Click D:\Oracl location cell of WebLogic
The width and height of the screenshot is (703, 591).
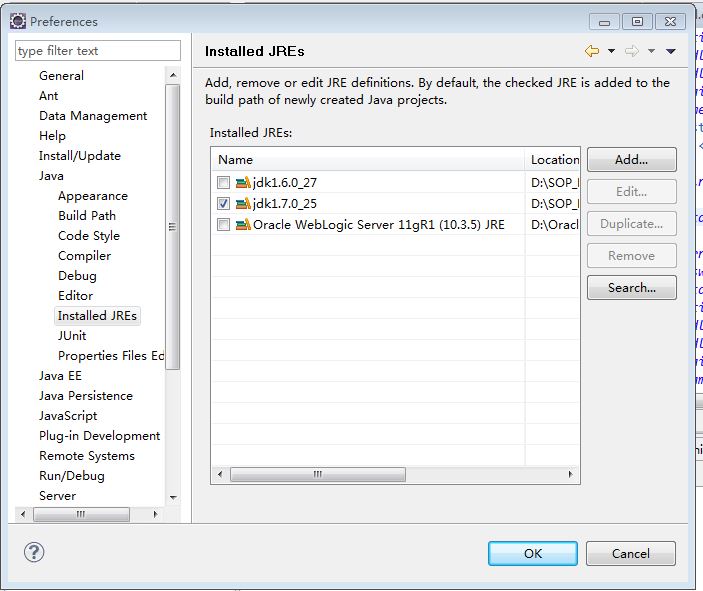555,224
